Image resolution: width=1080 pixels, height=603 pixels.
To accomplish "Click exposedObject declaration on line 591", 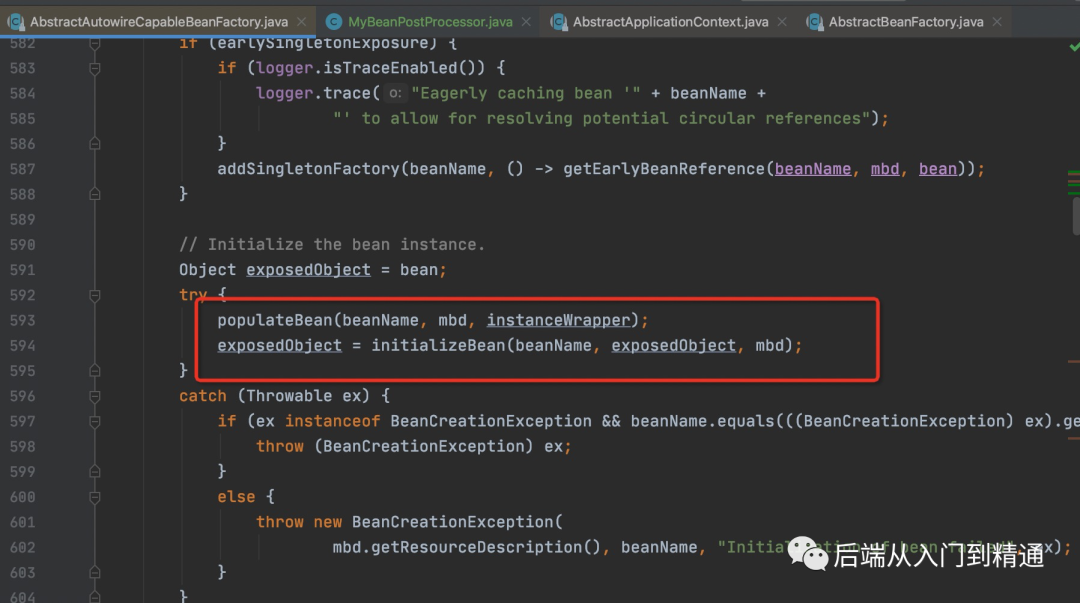I will (x=308, y=269).
